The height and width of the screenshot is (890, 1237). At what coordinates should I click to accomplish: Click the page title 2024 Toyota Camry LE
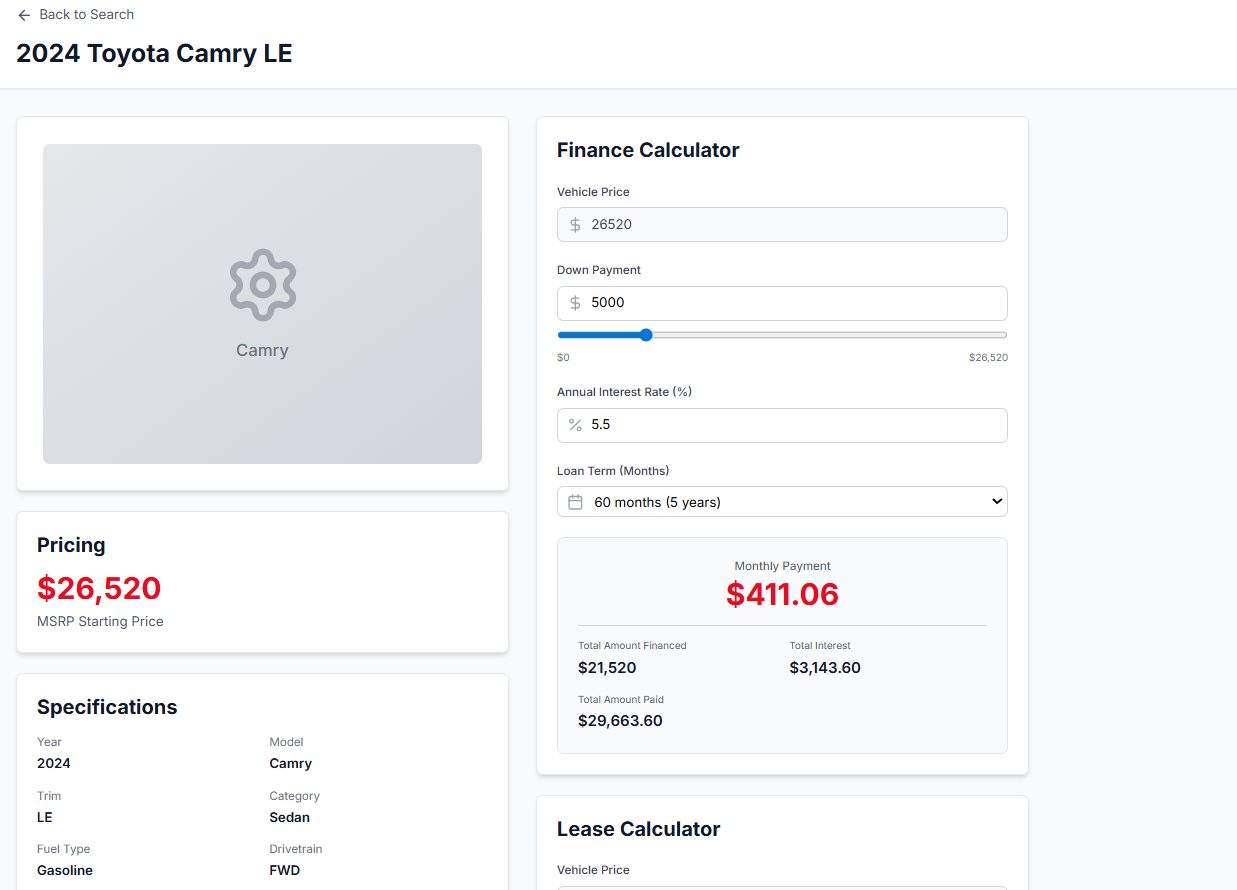154,54
